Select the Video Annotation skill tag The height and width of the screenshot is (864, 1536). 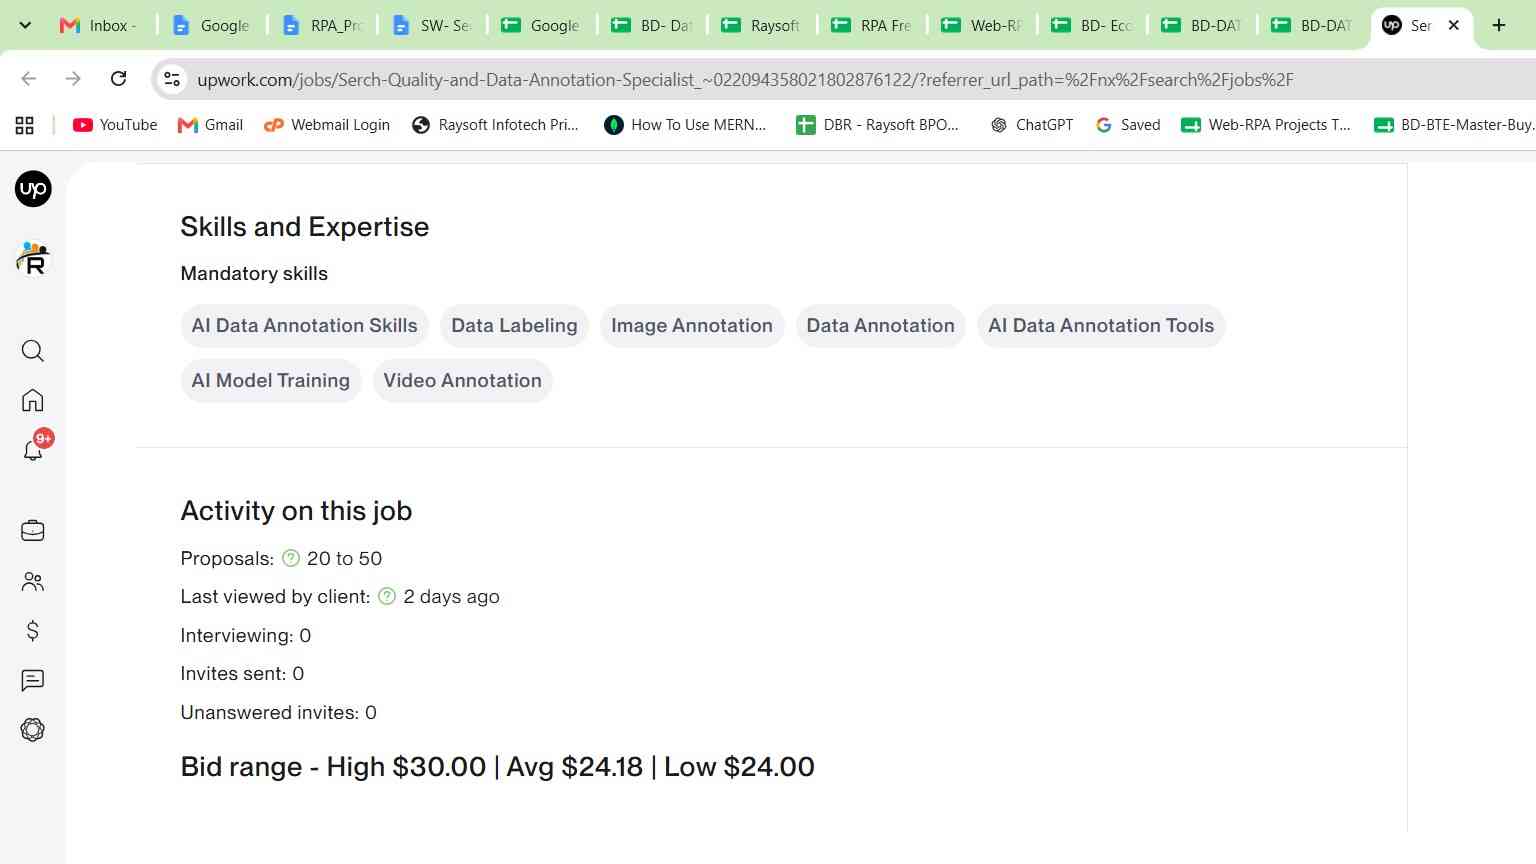(x=463, y=381)
